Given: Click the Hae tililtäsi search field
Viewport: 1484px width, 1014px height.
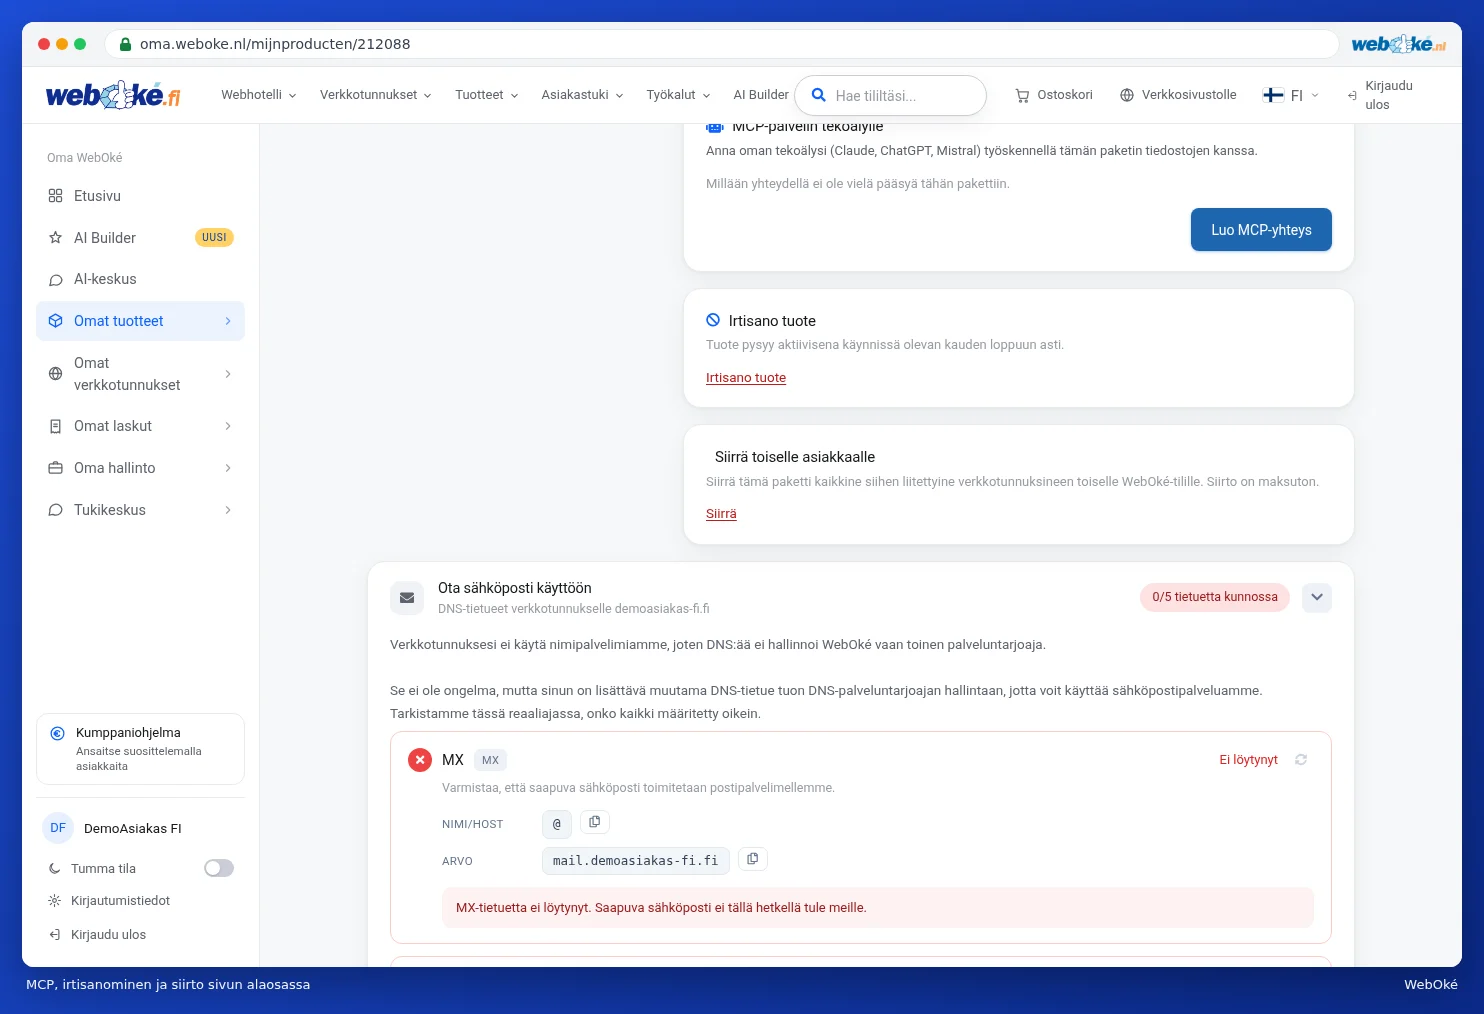Looking at the screenshot, I should click(x=890, y=96).
